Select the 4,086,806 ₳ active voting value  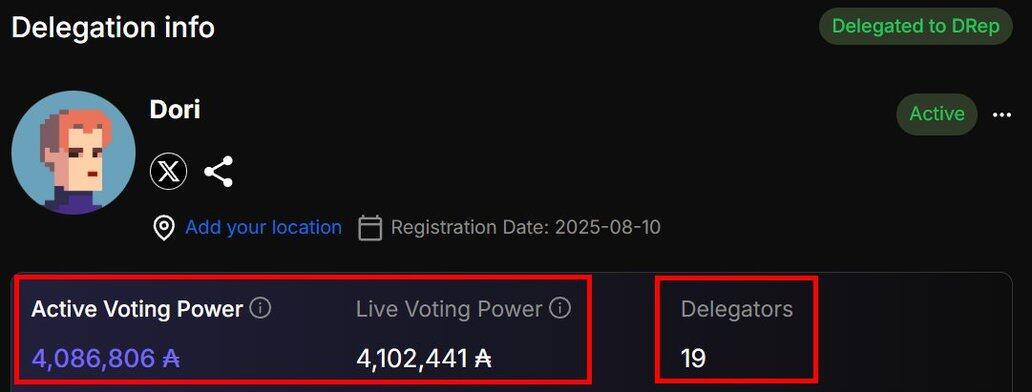105,359
